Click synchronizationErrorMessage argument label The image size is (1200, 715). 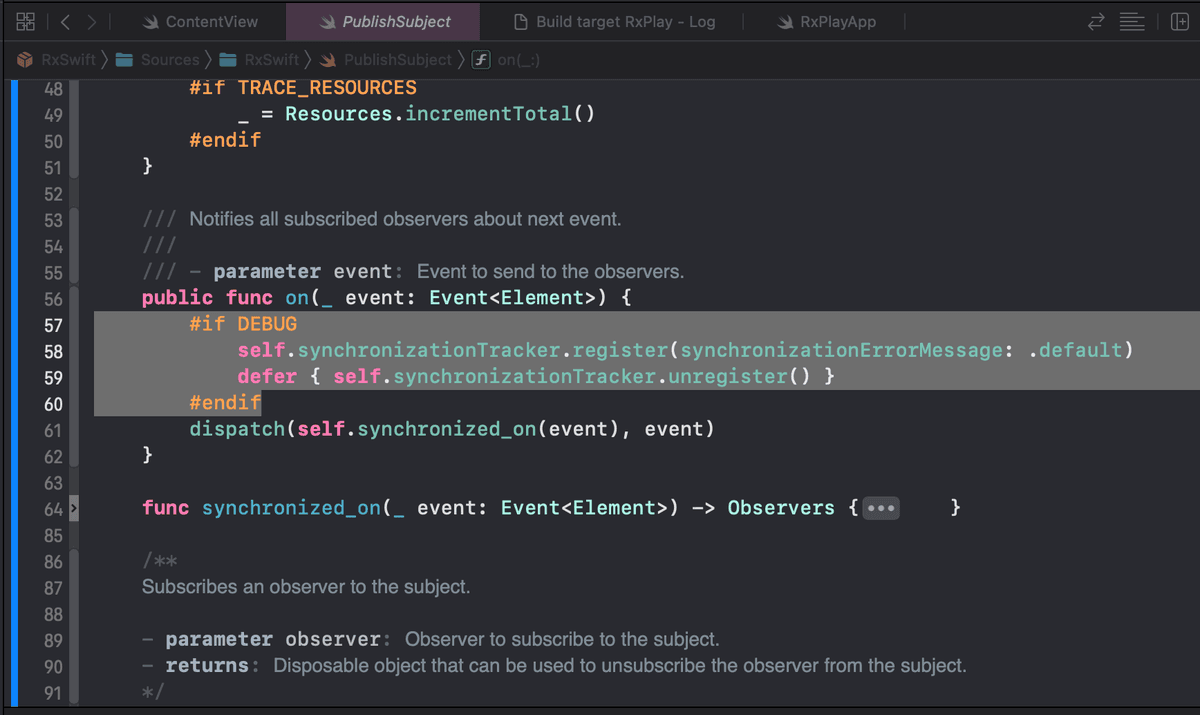[x=843, y=351]
